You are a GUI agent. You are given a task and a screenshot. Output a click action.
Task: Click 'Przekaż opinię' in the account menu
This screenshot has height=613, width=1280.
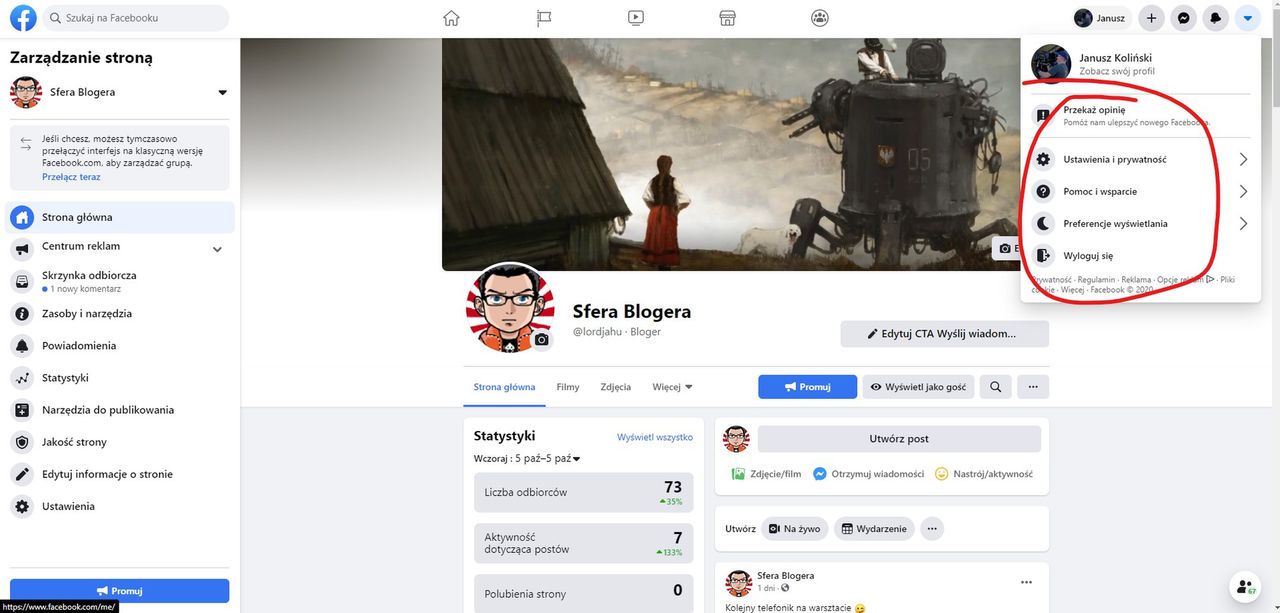tap(1140, 116)
